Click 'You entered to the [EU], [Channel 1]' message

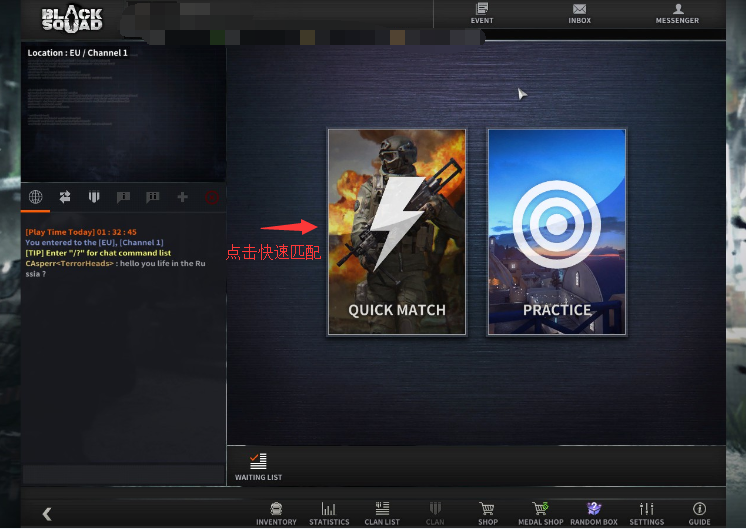(94, 243)
